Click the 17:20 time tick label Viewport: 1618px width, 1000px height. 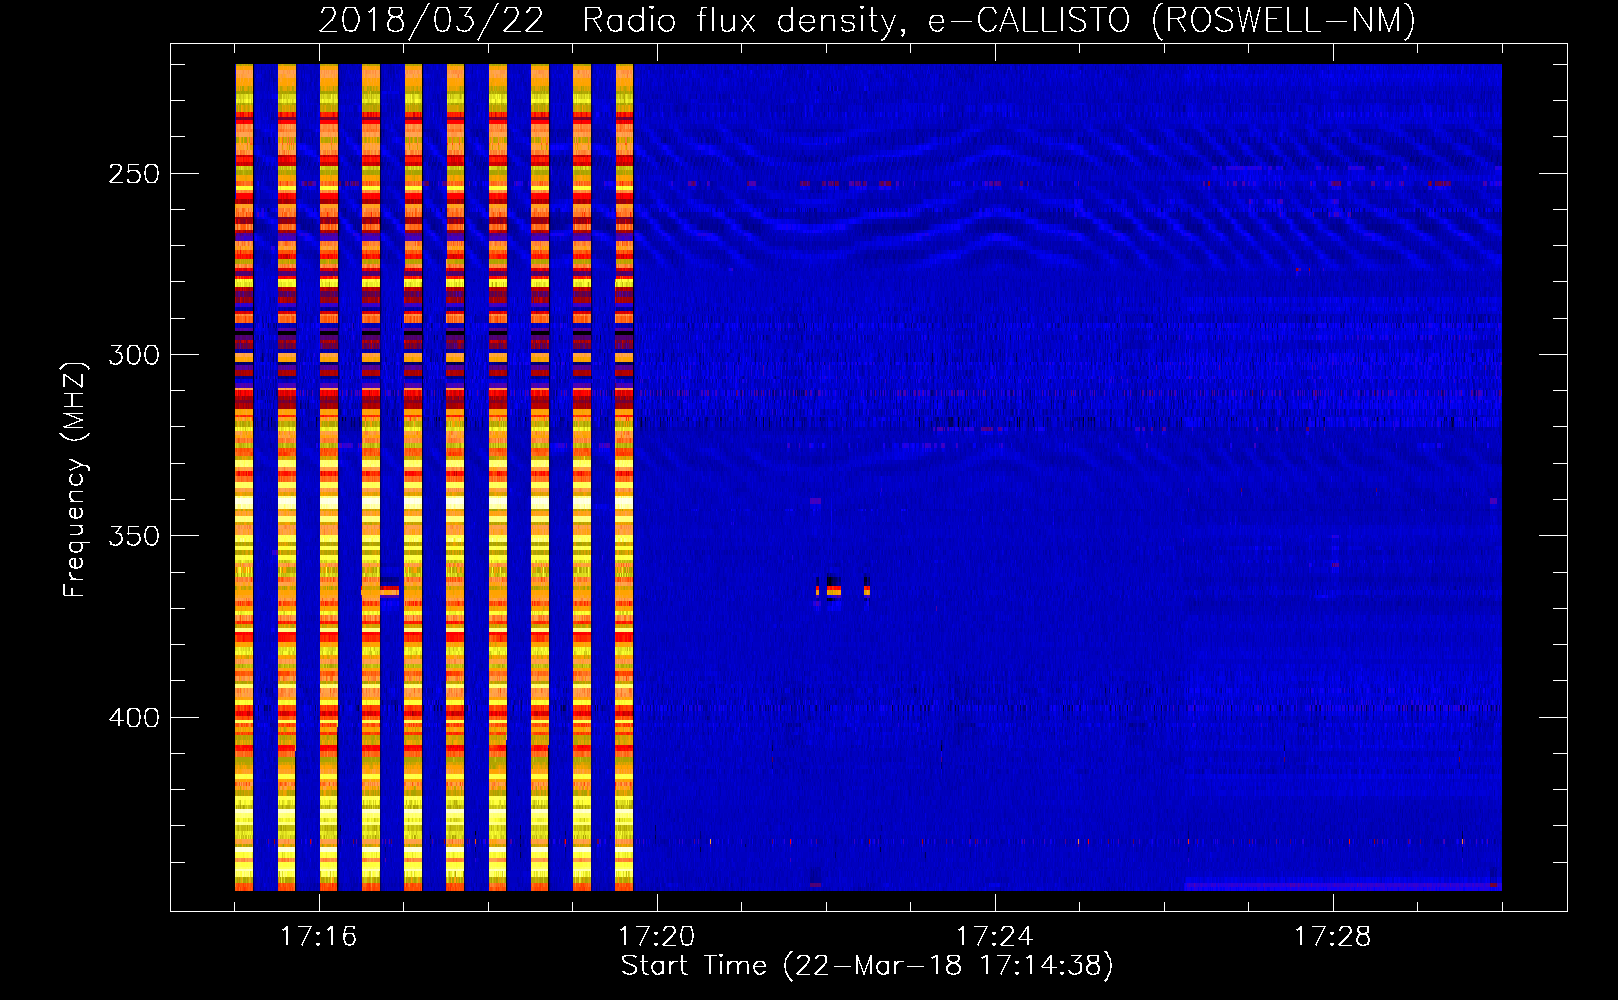point(656,936)
